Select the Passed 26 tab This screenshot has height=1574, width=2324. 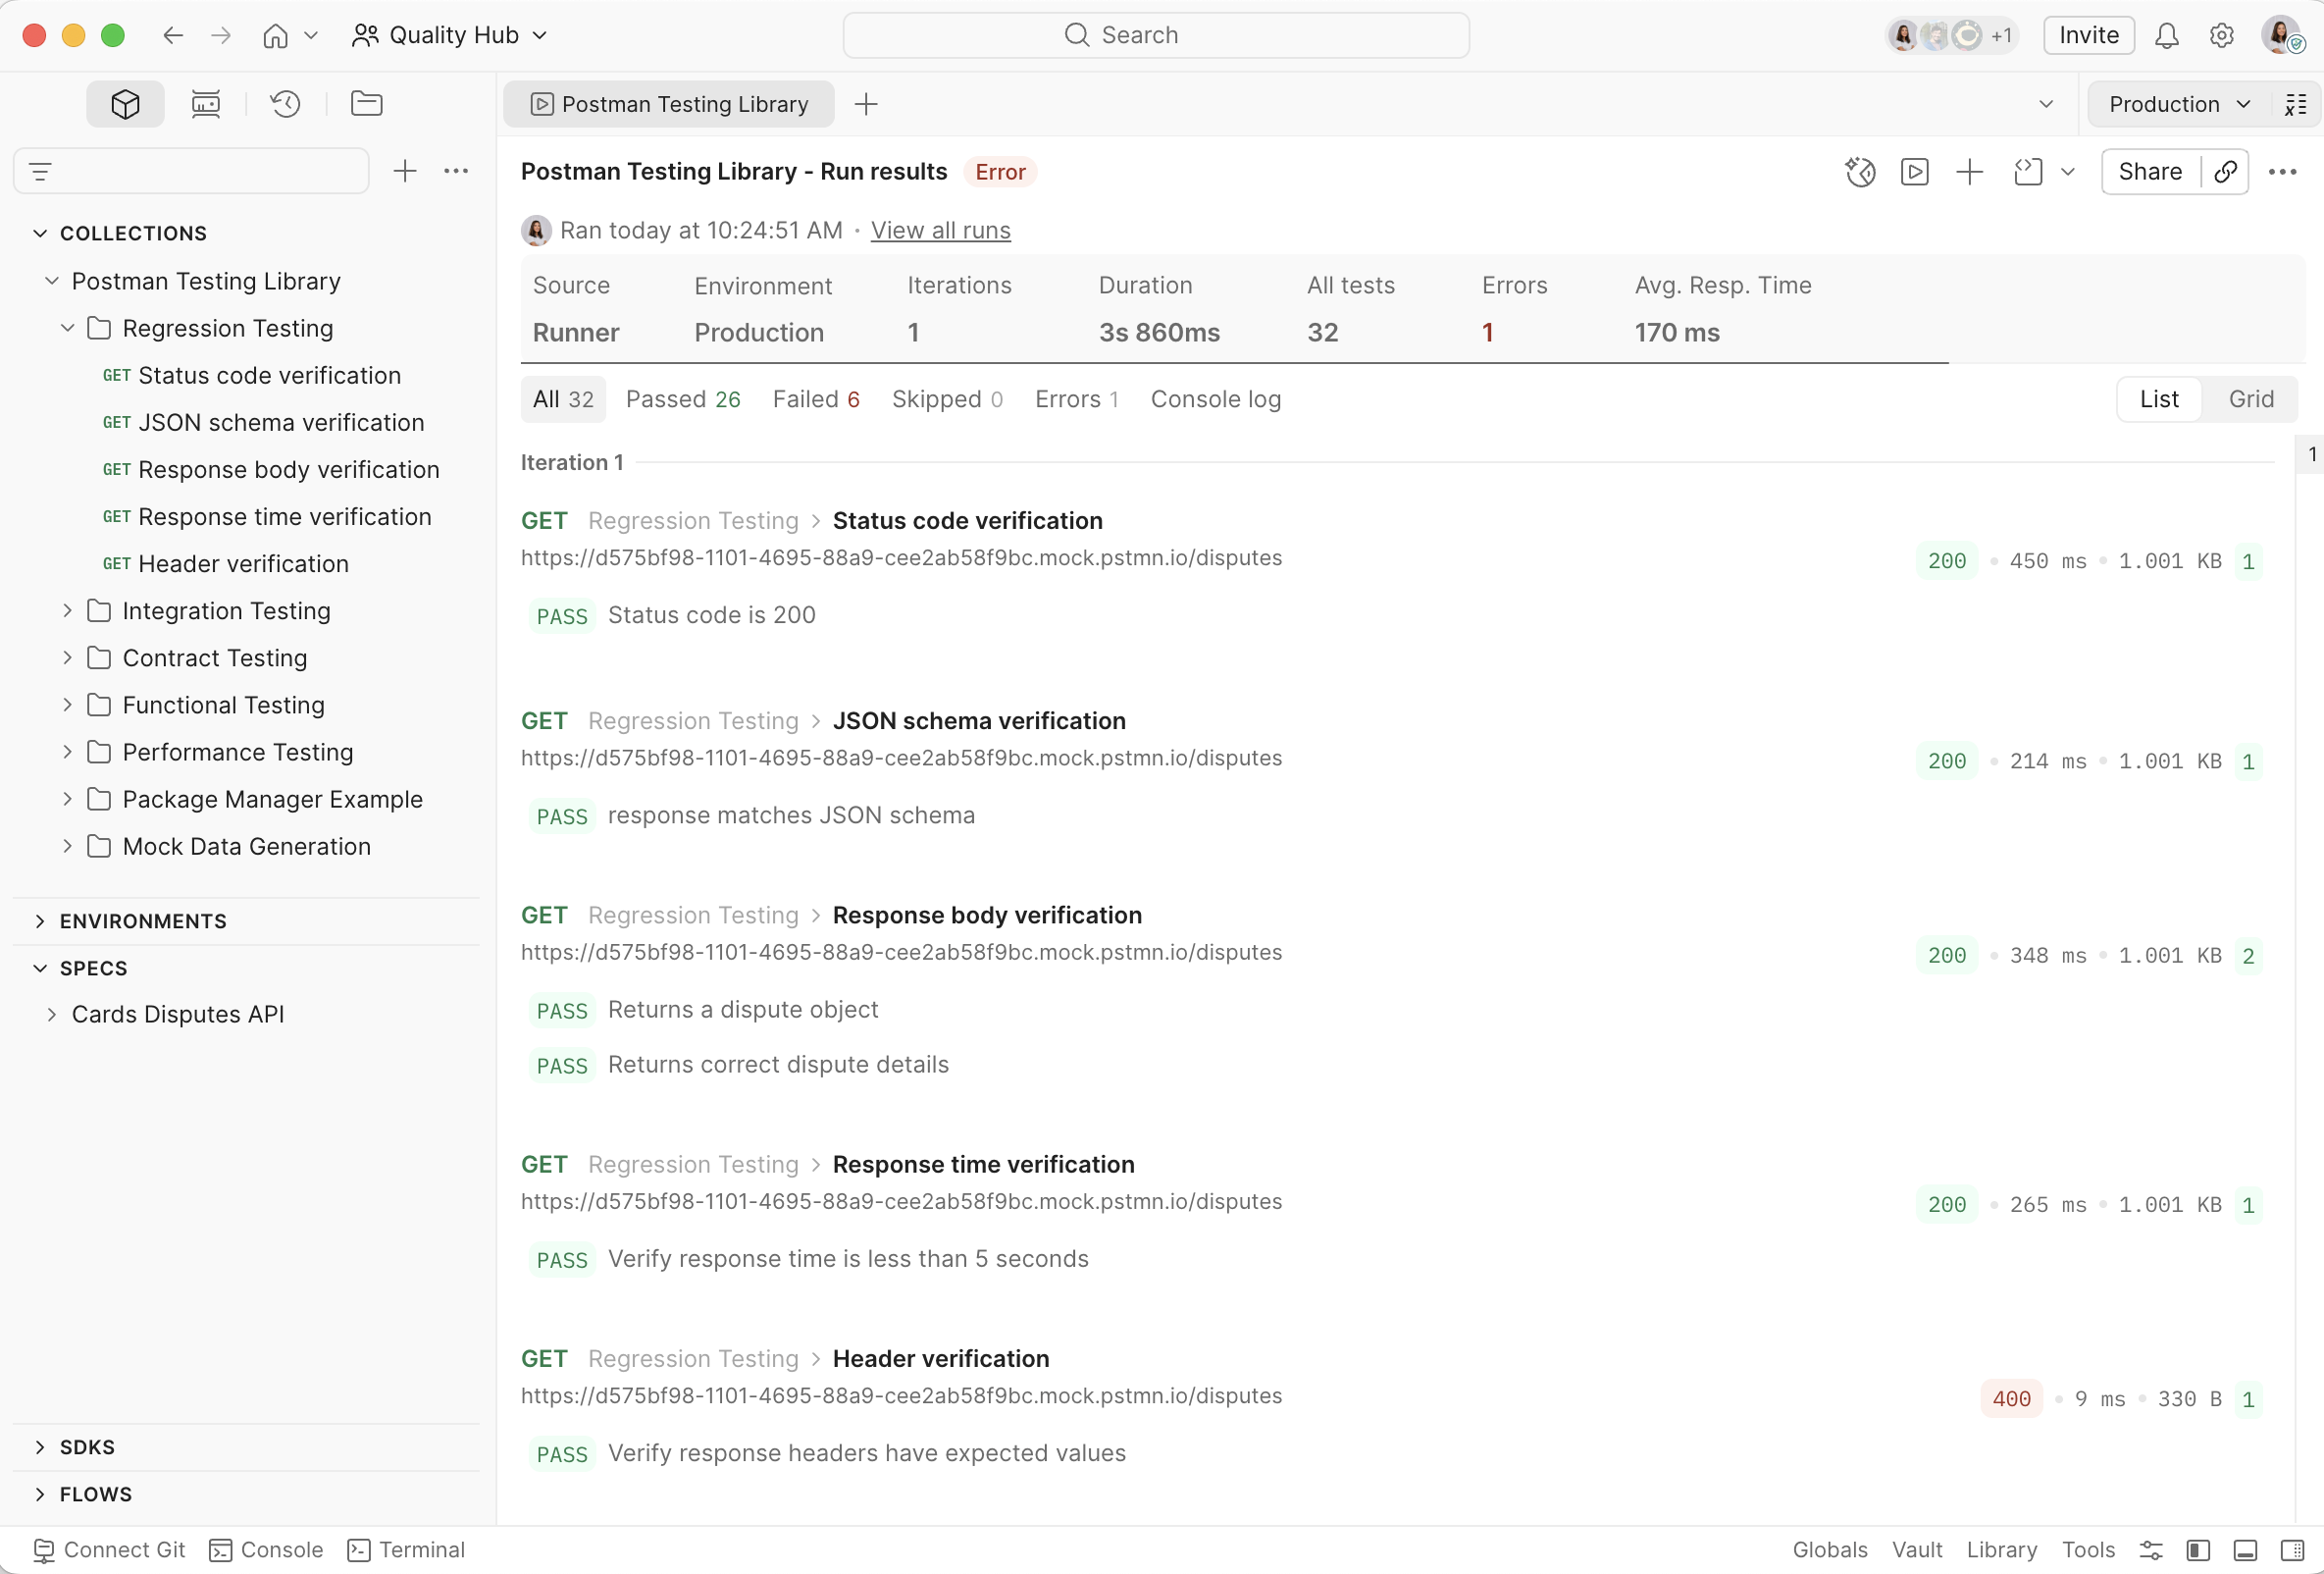pyautogui.click(x=683, y=399)
